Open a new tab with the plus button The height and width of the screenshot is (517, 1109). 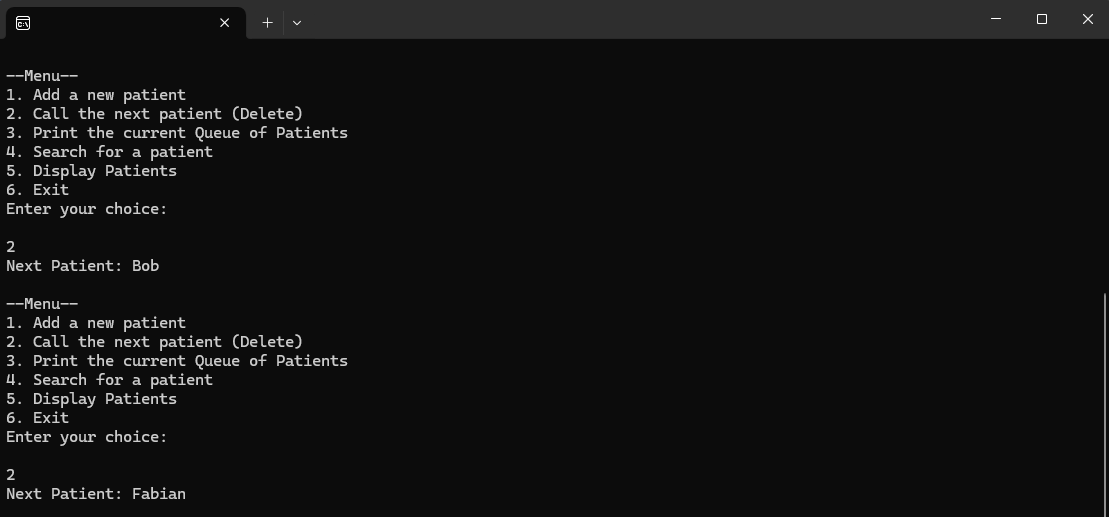point(267,22)
